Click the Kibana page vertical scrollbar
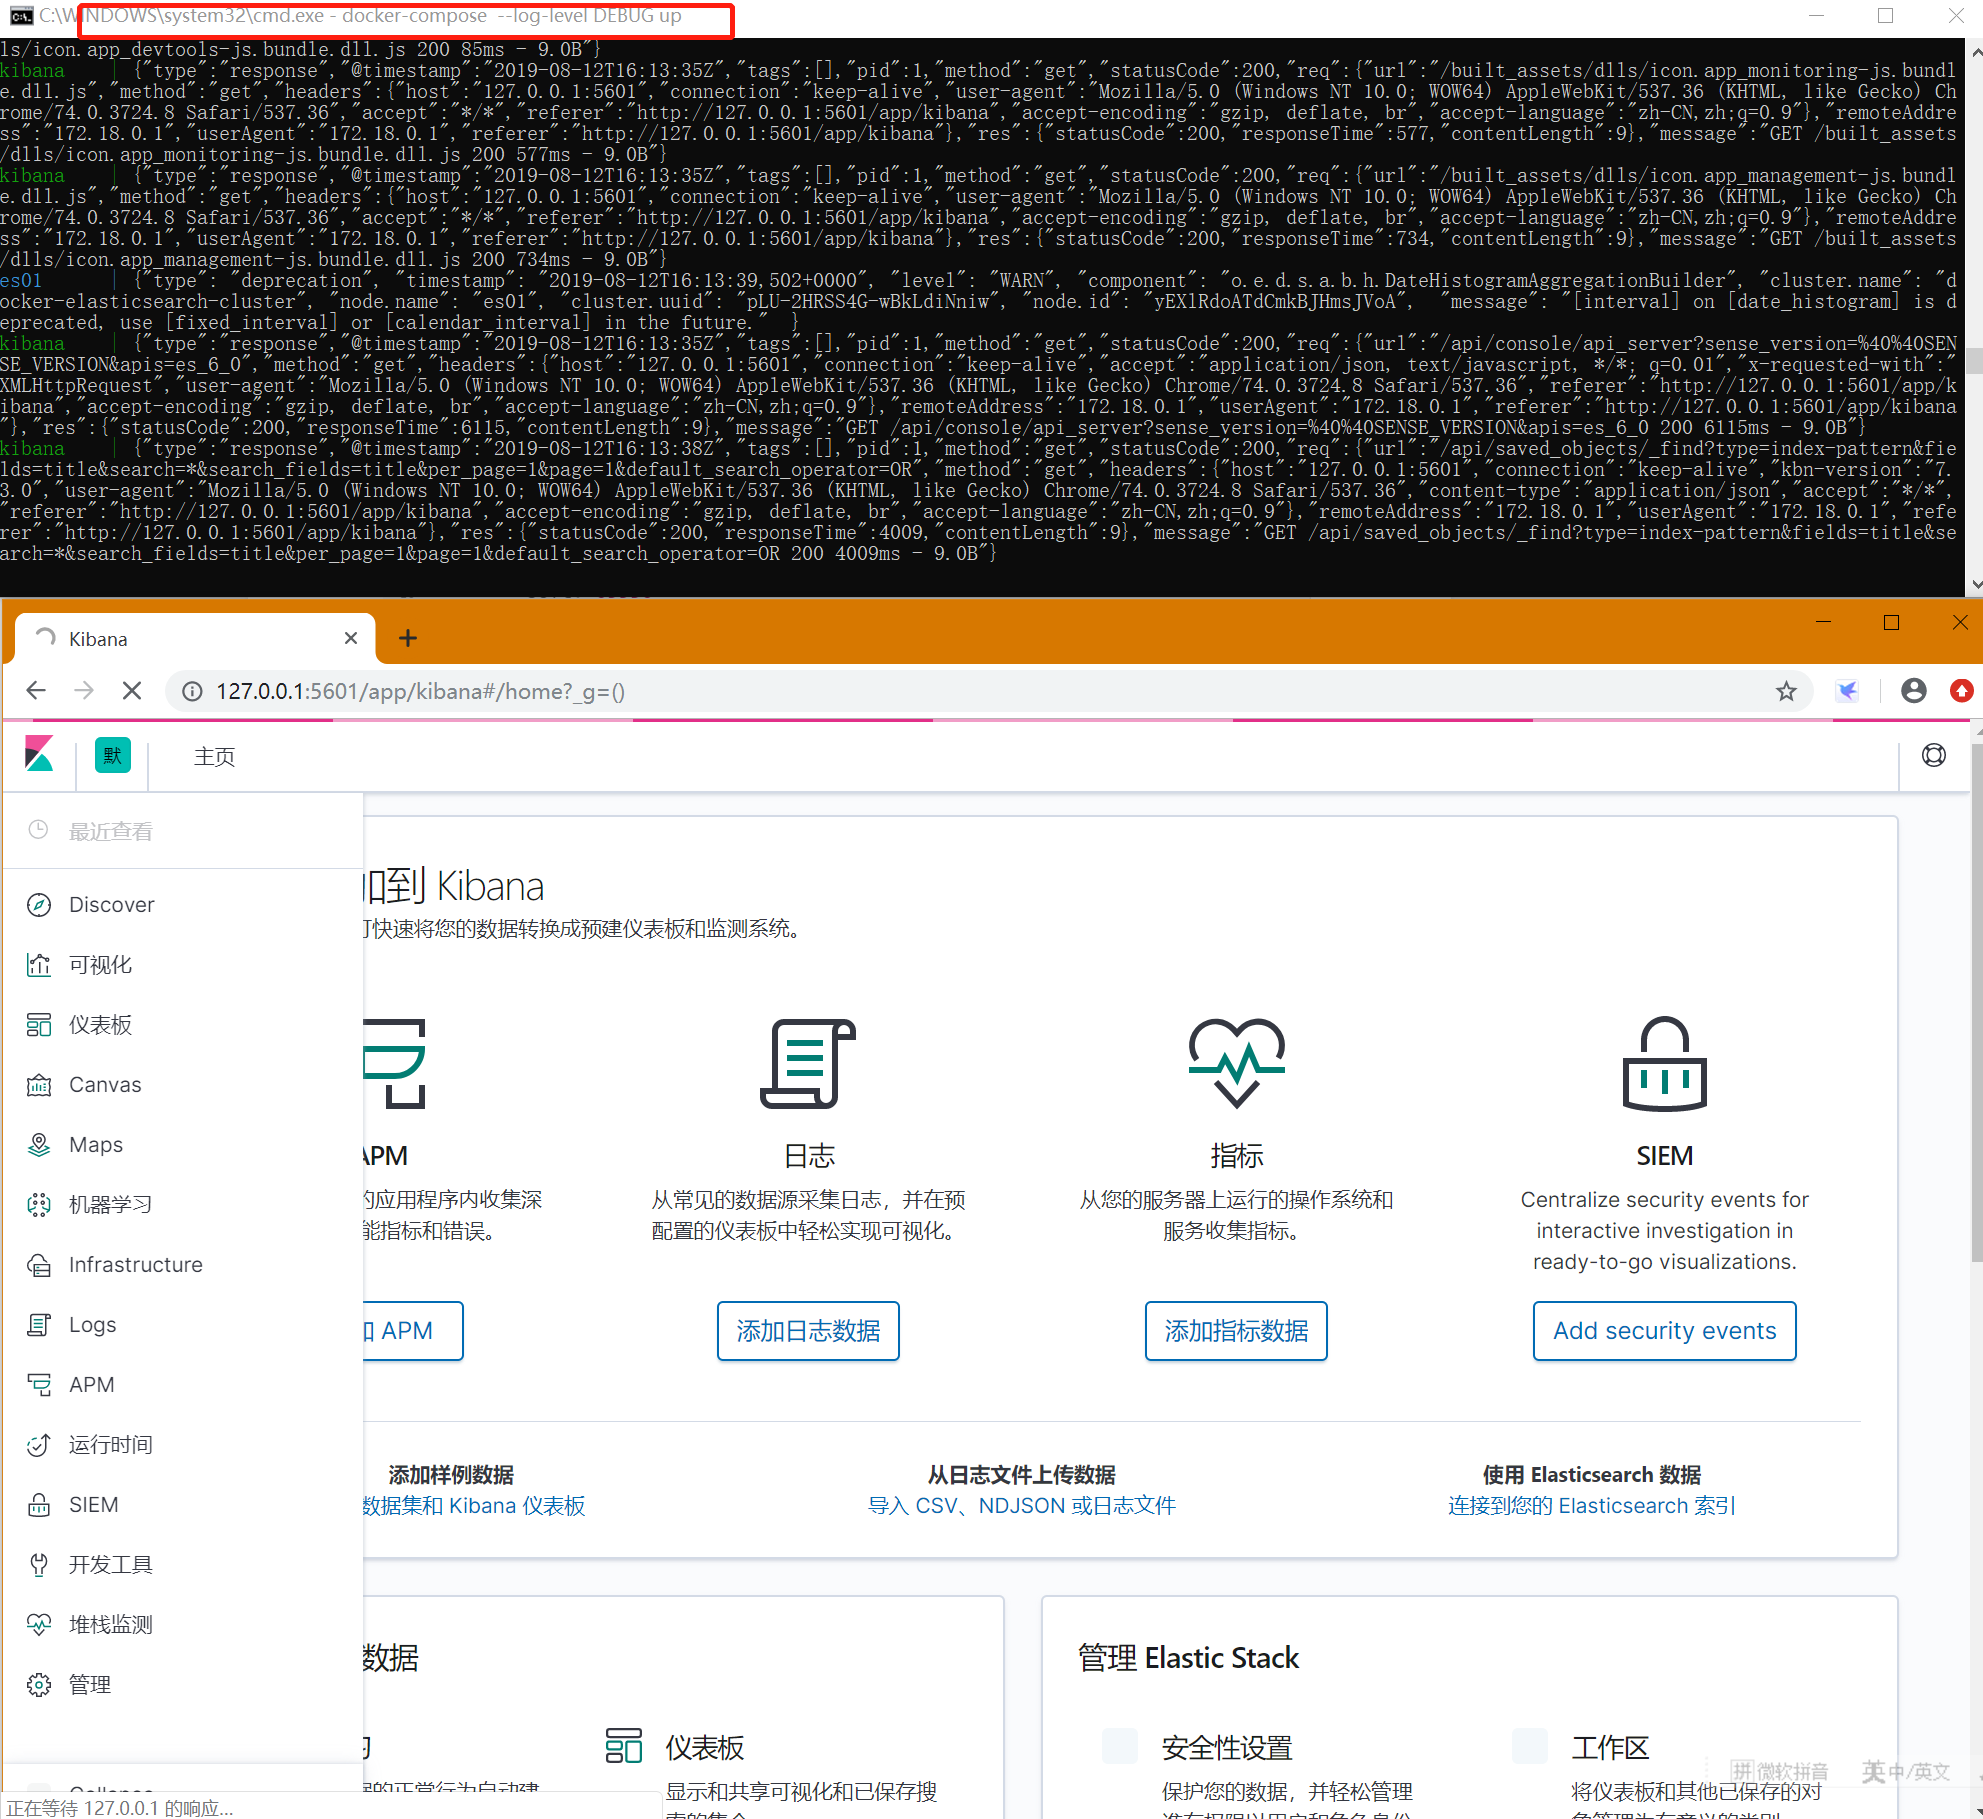This screenshot has height=1819, width=1983. pos(1975,1000)
